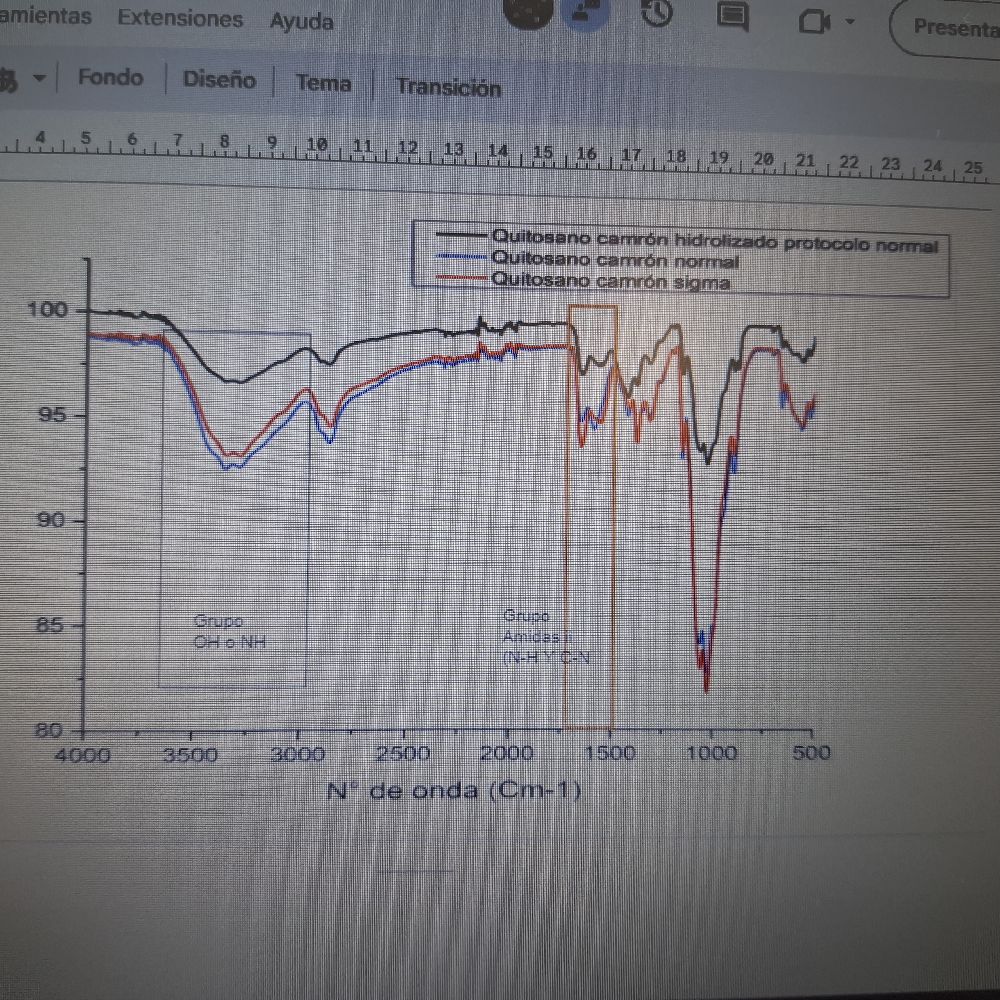Click the 'N° de onda (Cm-1)' axis label
Viewport: 1000px width, 1000px height.
pos(453,791)
